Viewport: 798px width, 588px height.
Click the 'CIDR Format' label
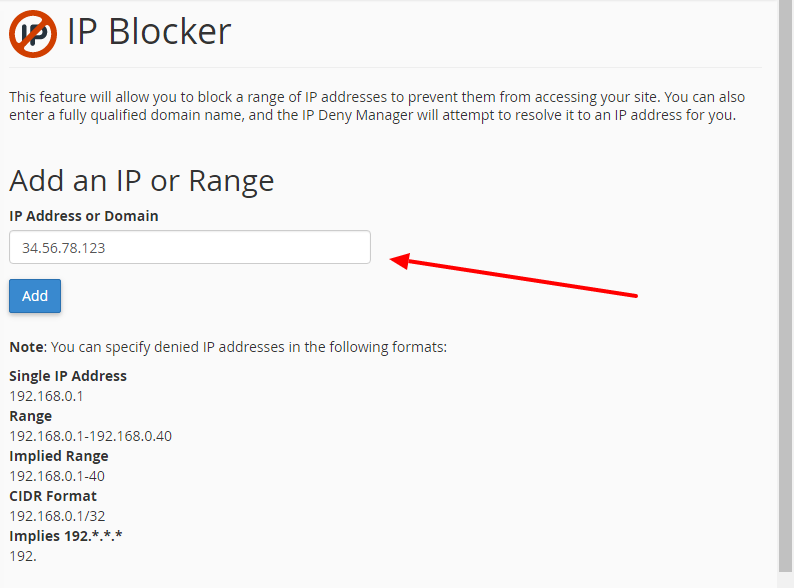pyautogui.click(x=53, y=496)
